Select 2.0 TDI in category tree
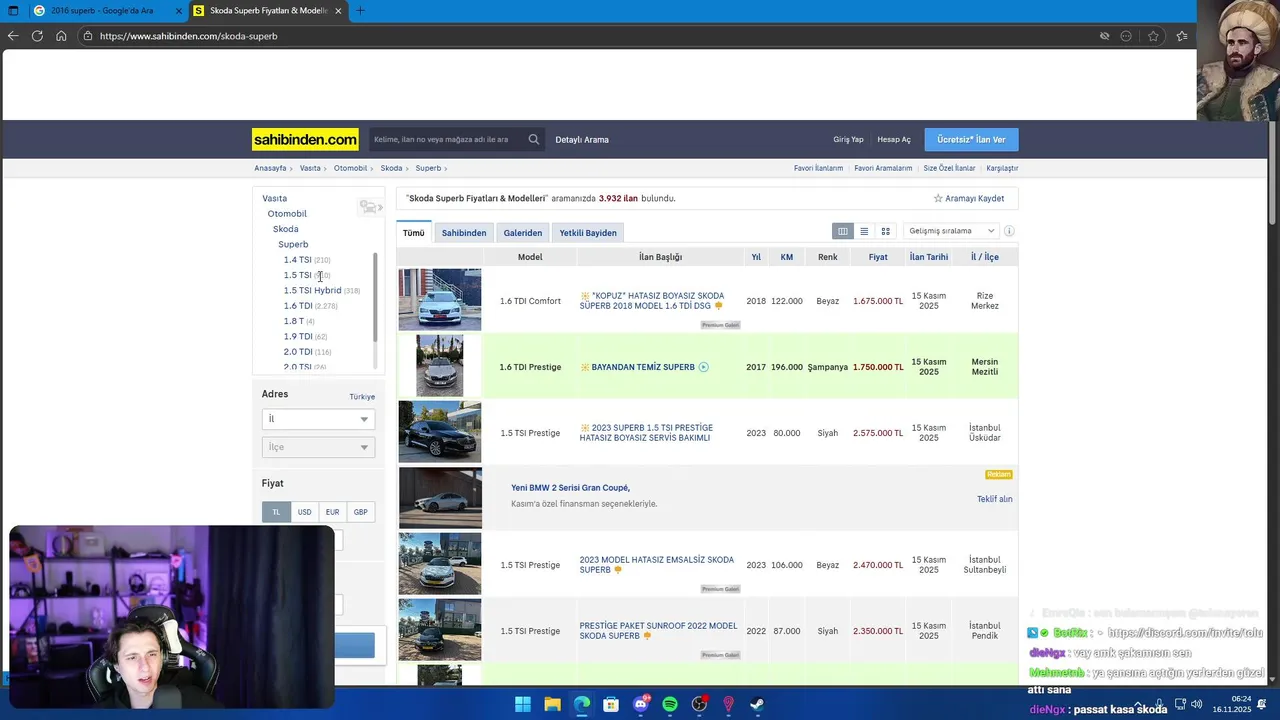1280x720 pixels. 298,352
